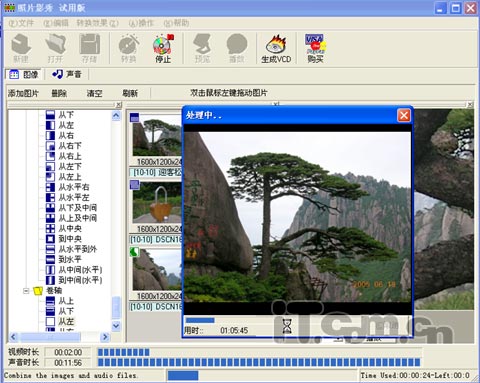This screenshot has height=383, width=480.
Task: Collapse the 卷轴 tree group
Action: [x=26, y=291]
